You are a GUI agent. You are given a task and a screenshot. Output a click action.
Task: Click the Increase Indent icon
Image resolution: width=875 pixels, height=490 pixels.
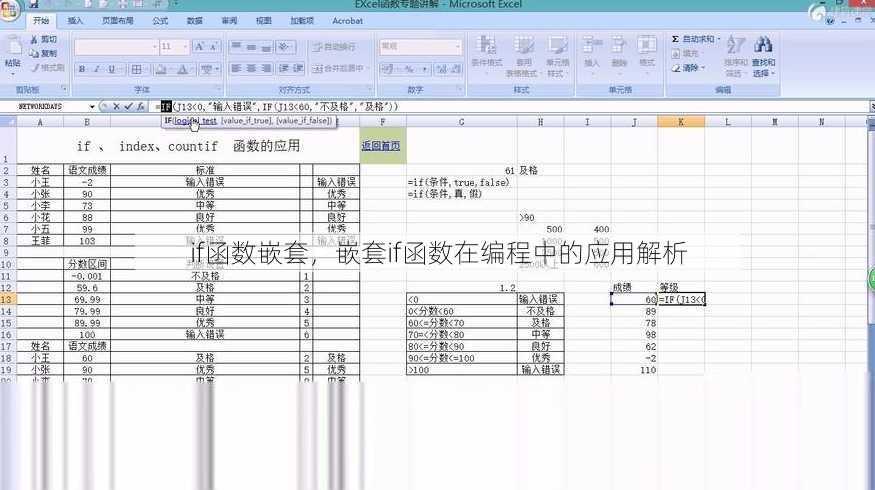point(299,68)
